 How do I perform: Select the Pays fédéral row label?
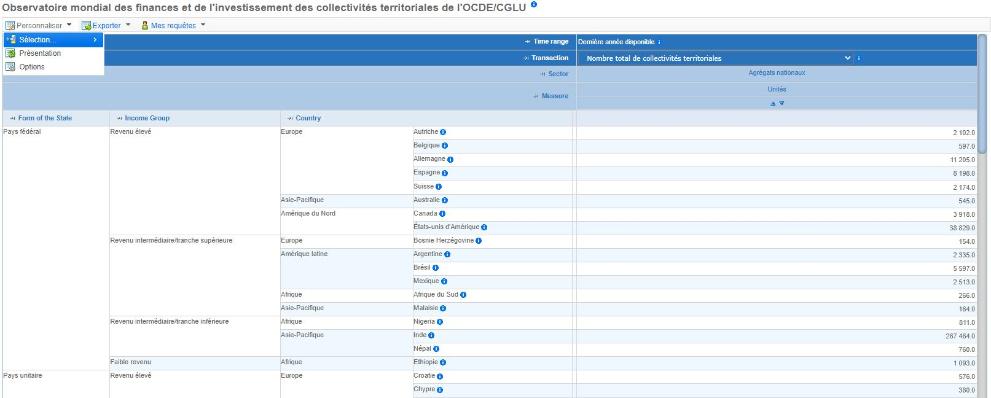(x=22, y=132)
